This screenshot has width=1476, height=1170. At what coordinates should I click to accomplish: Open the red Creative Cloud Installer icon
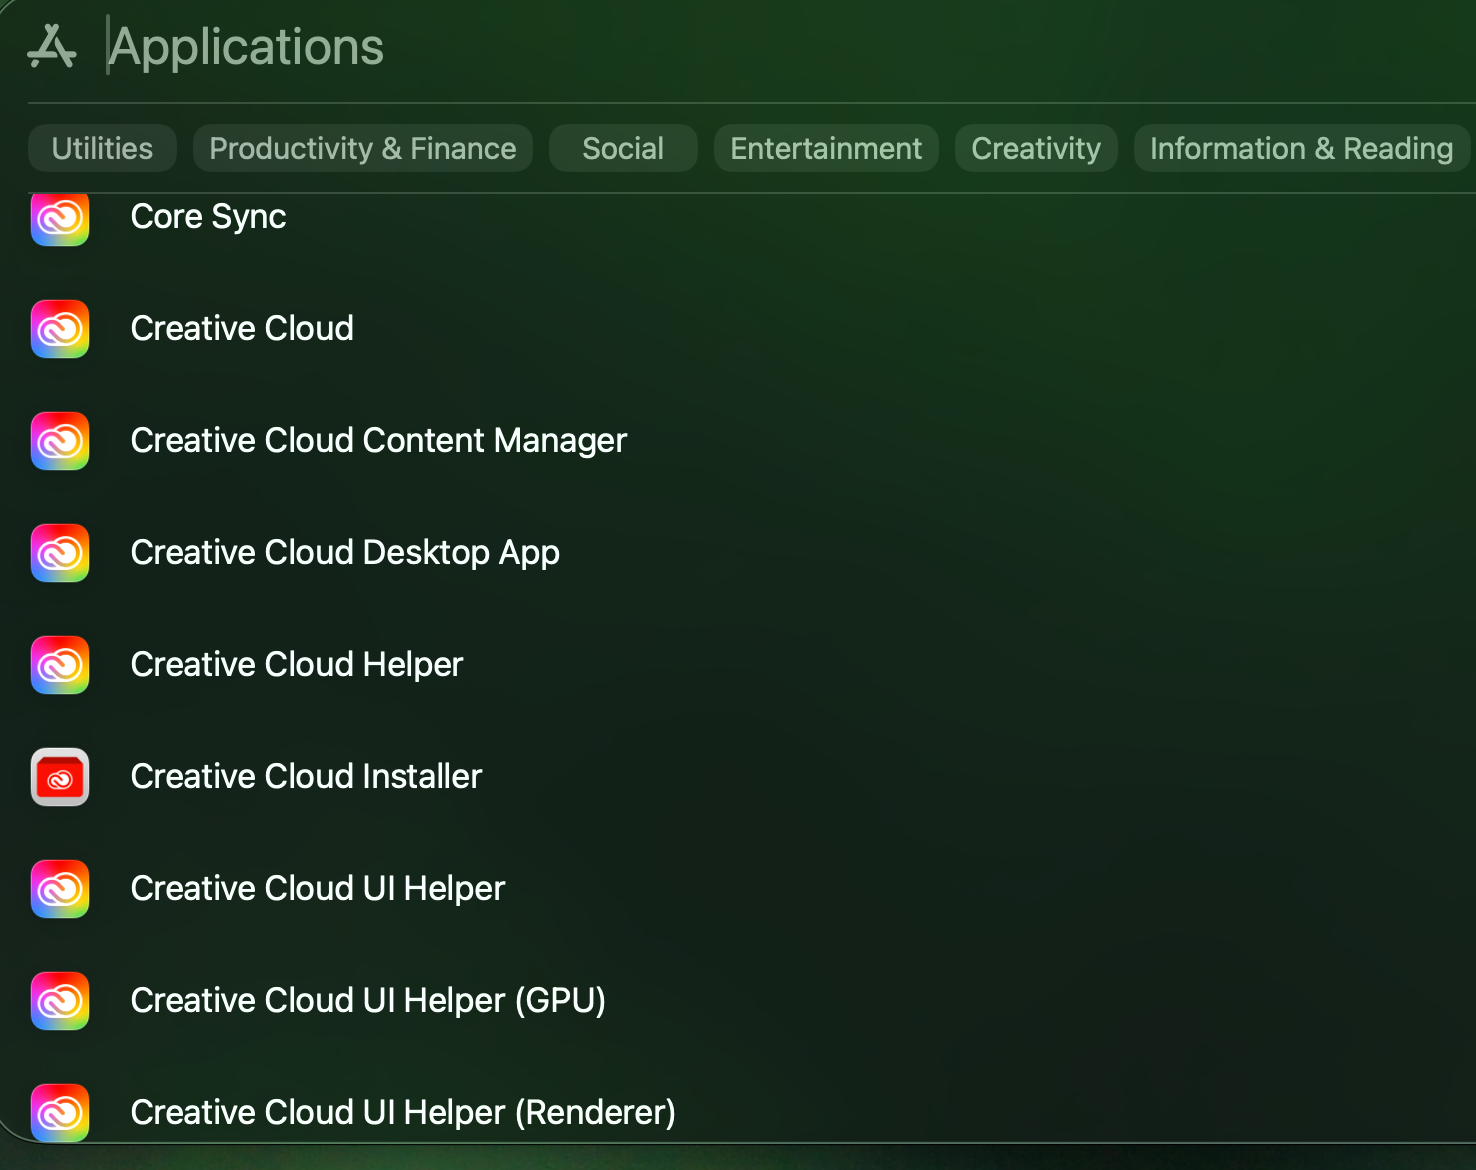pyautogui.click(x=60, y=777)
